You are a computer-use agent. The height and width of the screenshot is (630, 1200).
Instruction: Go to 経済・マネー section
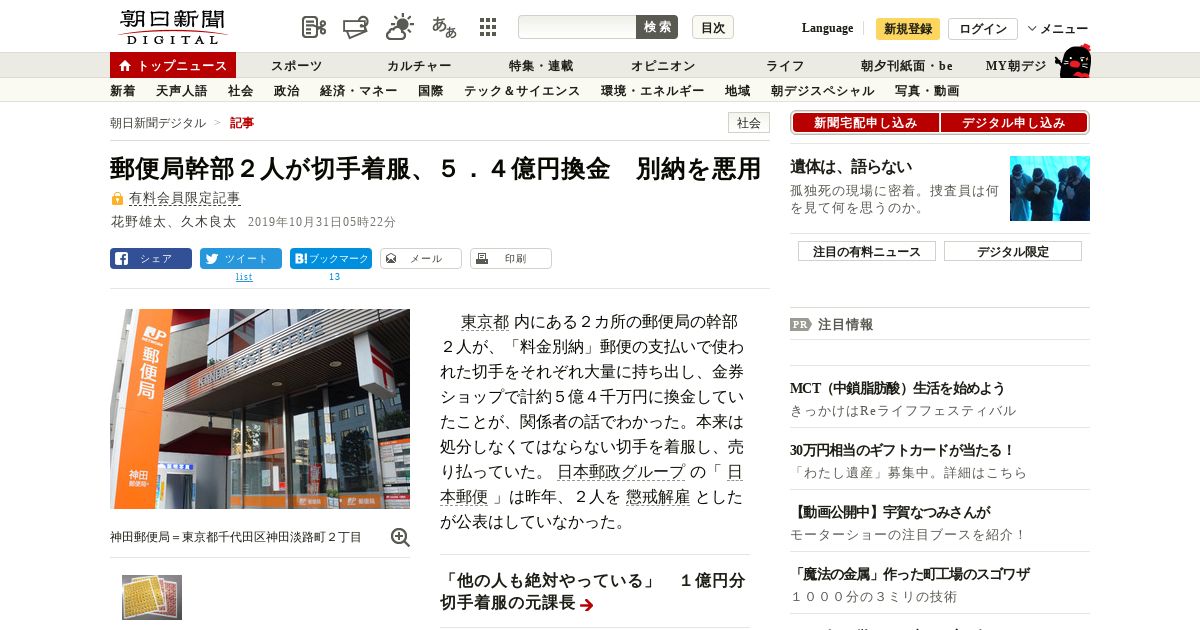coord(359,91)
